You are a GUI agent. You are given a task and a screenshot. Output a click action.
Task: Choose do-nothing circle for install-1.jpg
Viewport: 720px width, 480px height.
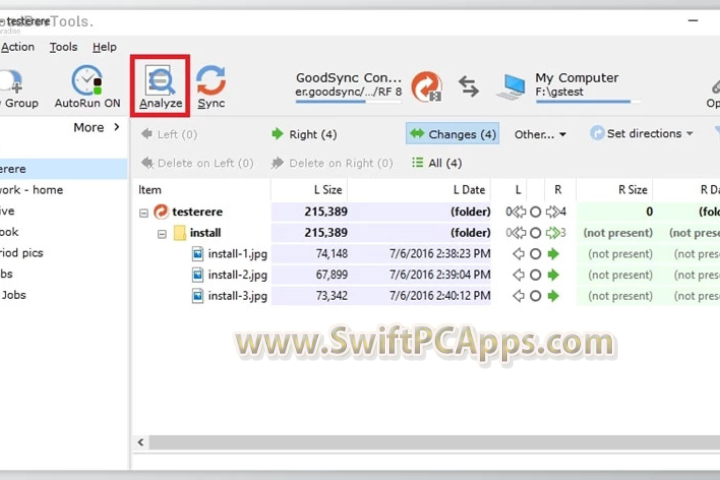(x=535, y=254)
